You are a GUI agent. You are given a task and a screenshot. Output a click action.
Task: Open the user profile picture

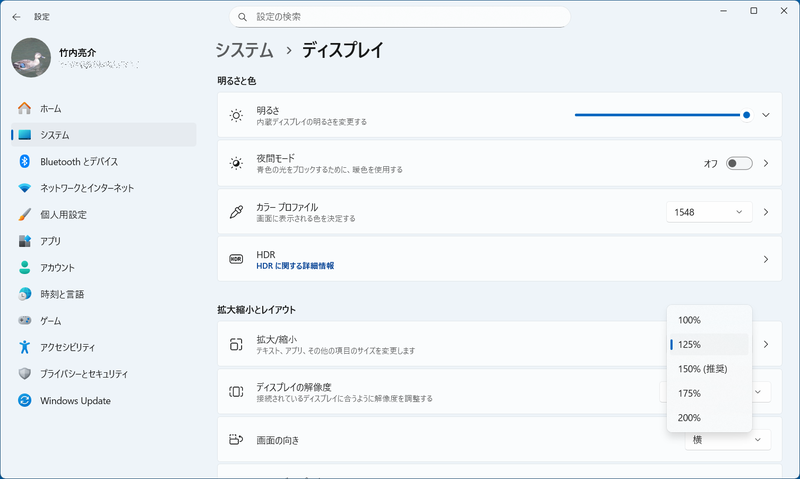[31, 58]
